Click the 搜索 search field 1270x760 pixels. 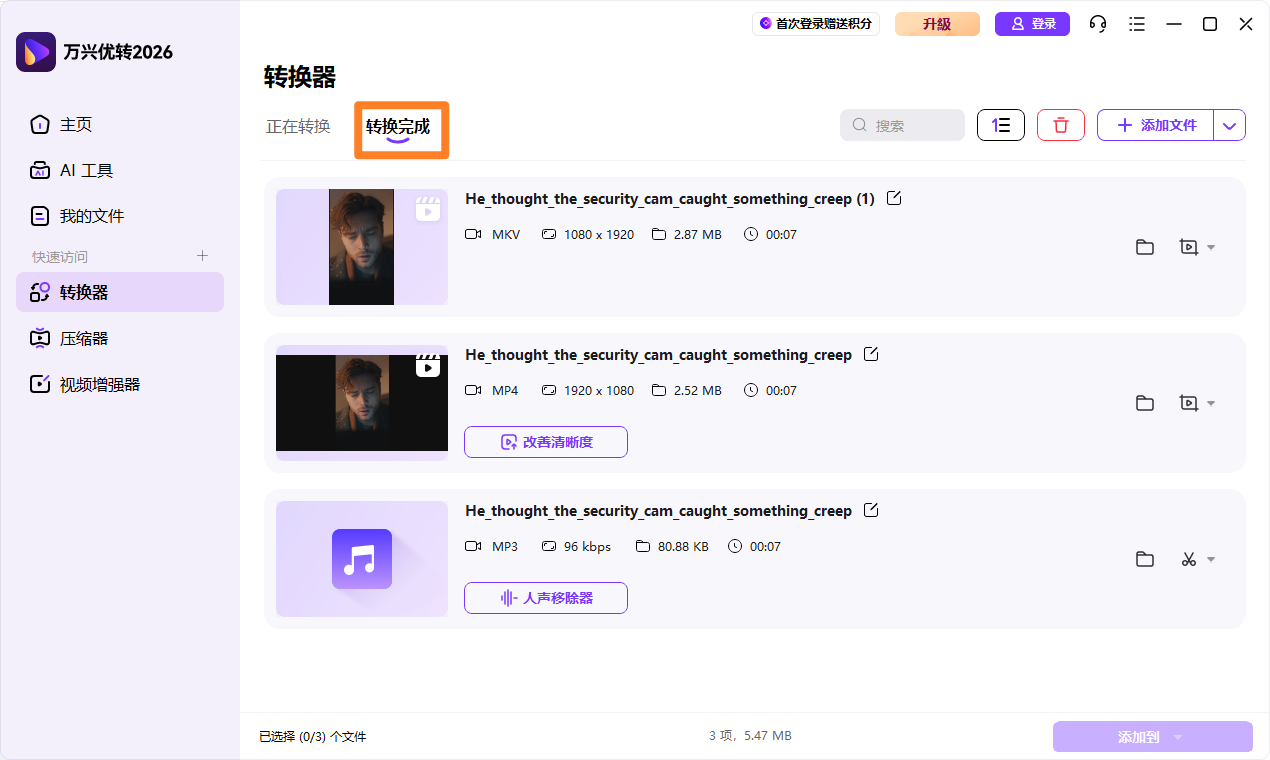902,125
